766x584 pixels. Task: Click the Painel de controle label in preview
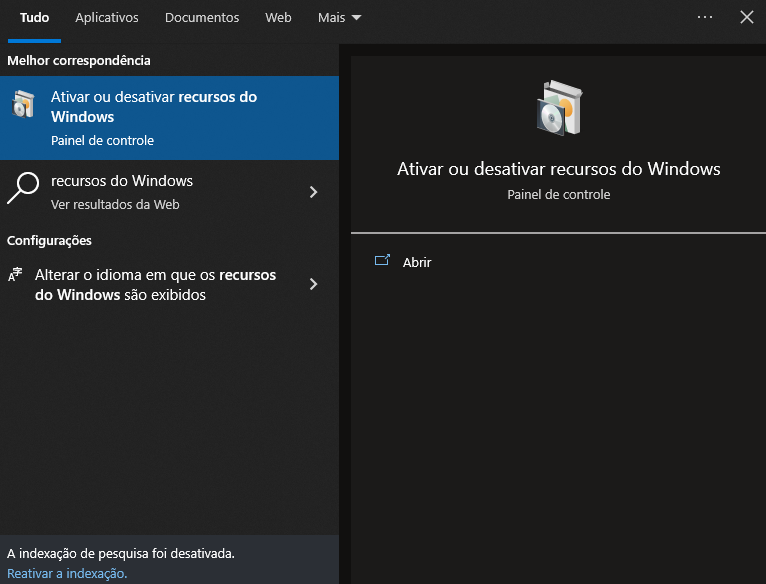(558, 195)
